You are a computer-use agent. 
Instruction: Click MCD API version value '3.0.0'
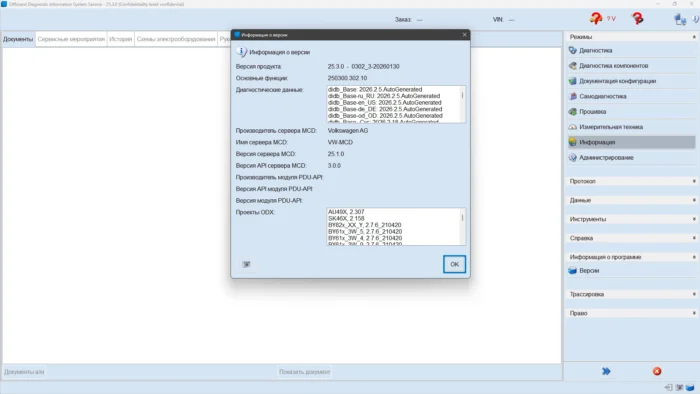(334, 166)
